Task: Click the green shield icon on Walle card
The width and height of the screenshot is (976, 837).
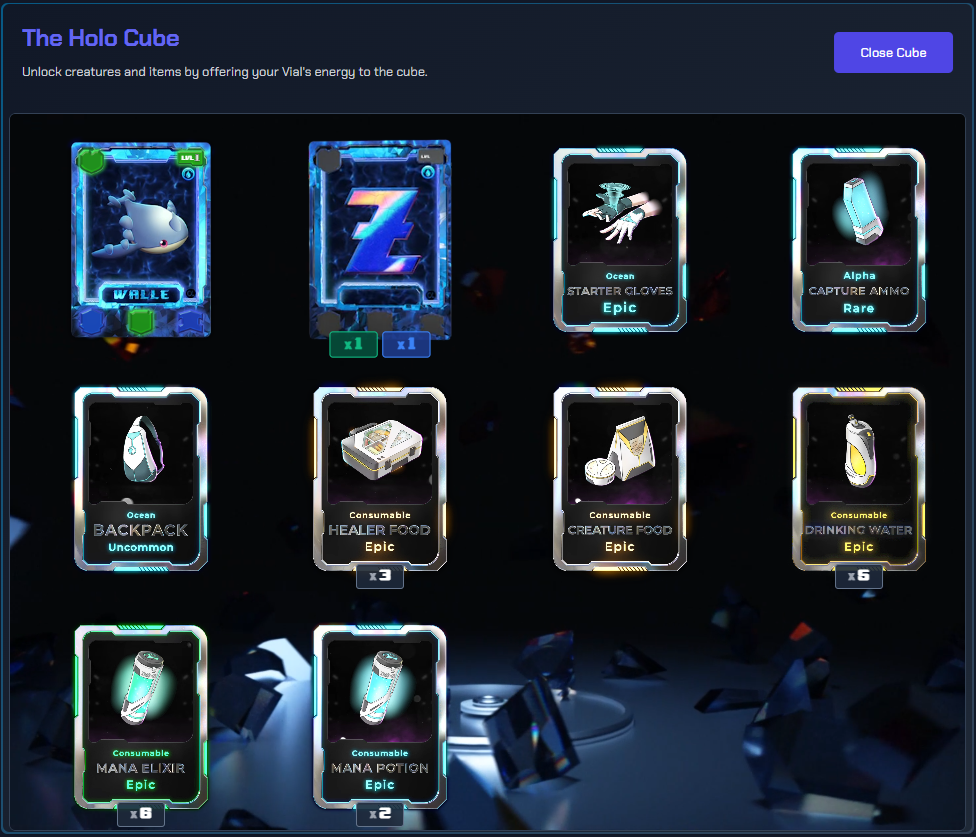Action: 91,162
